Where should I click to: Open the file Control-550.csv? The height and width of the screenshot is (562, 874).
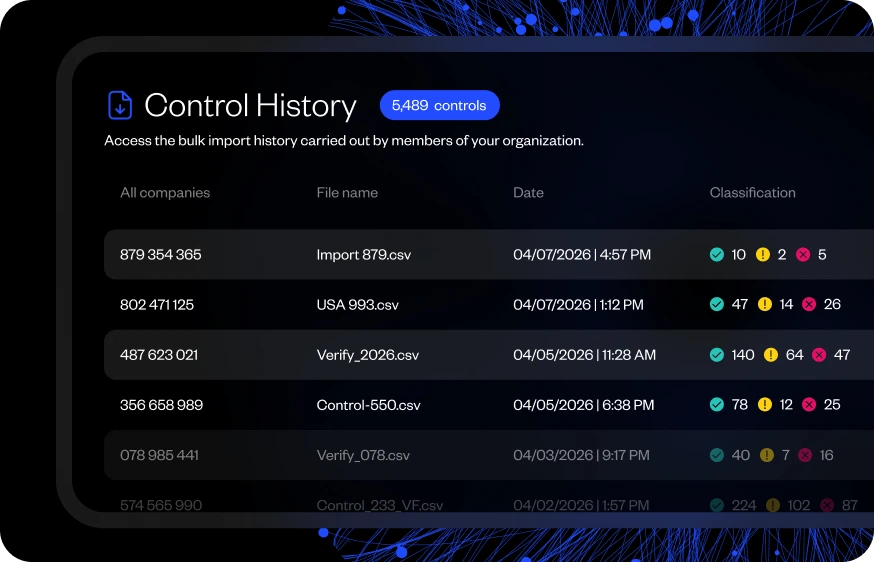pos(368,405)
